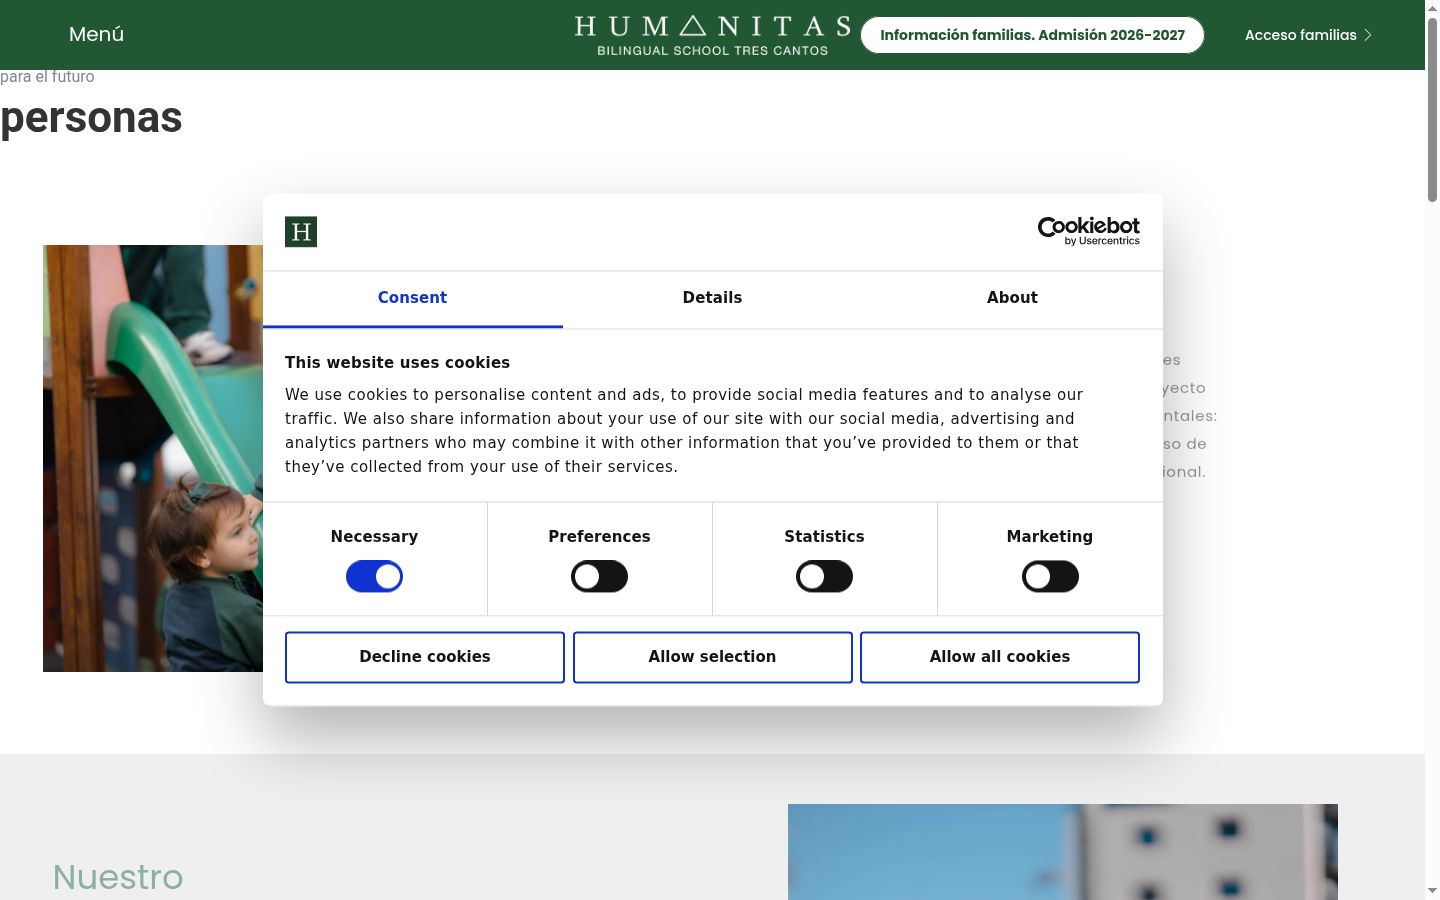Click the Allow selection button
Screen dimensions: 1440x900
point(712,657)
